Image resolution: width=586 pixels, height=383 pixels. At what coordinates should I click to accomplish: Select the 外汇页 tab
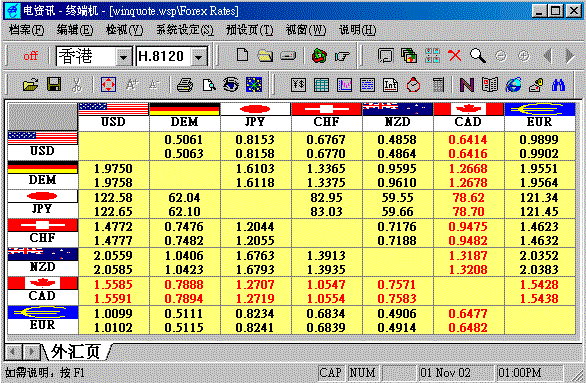[76, 352]
